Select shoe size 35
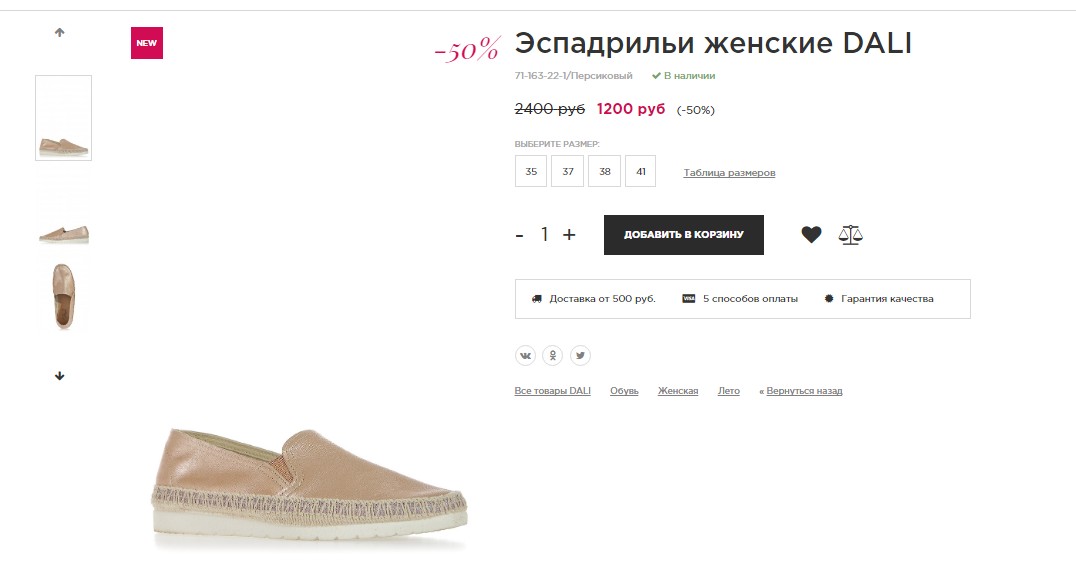Screen dimensions: 1076x567 (x=531, y=172)
